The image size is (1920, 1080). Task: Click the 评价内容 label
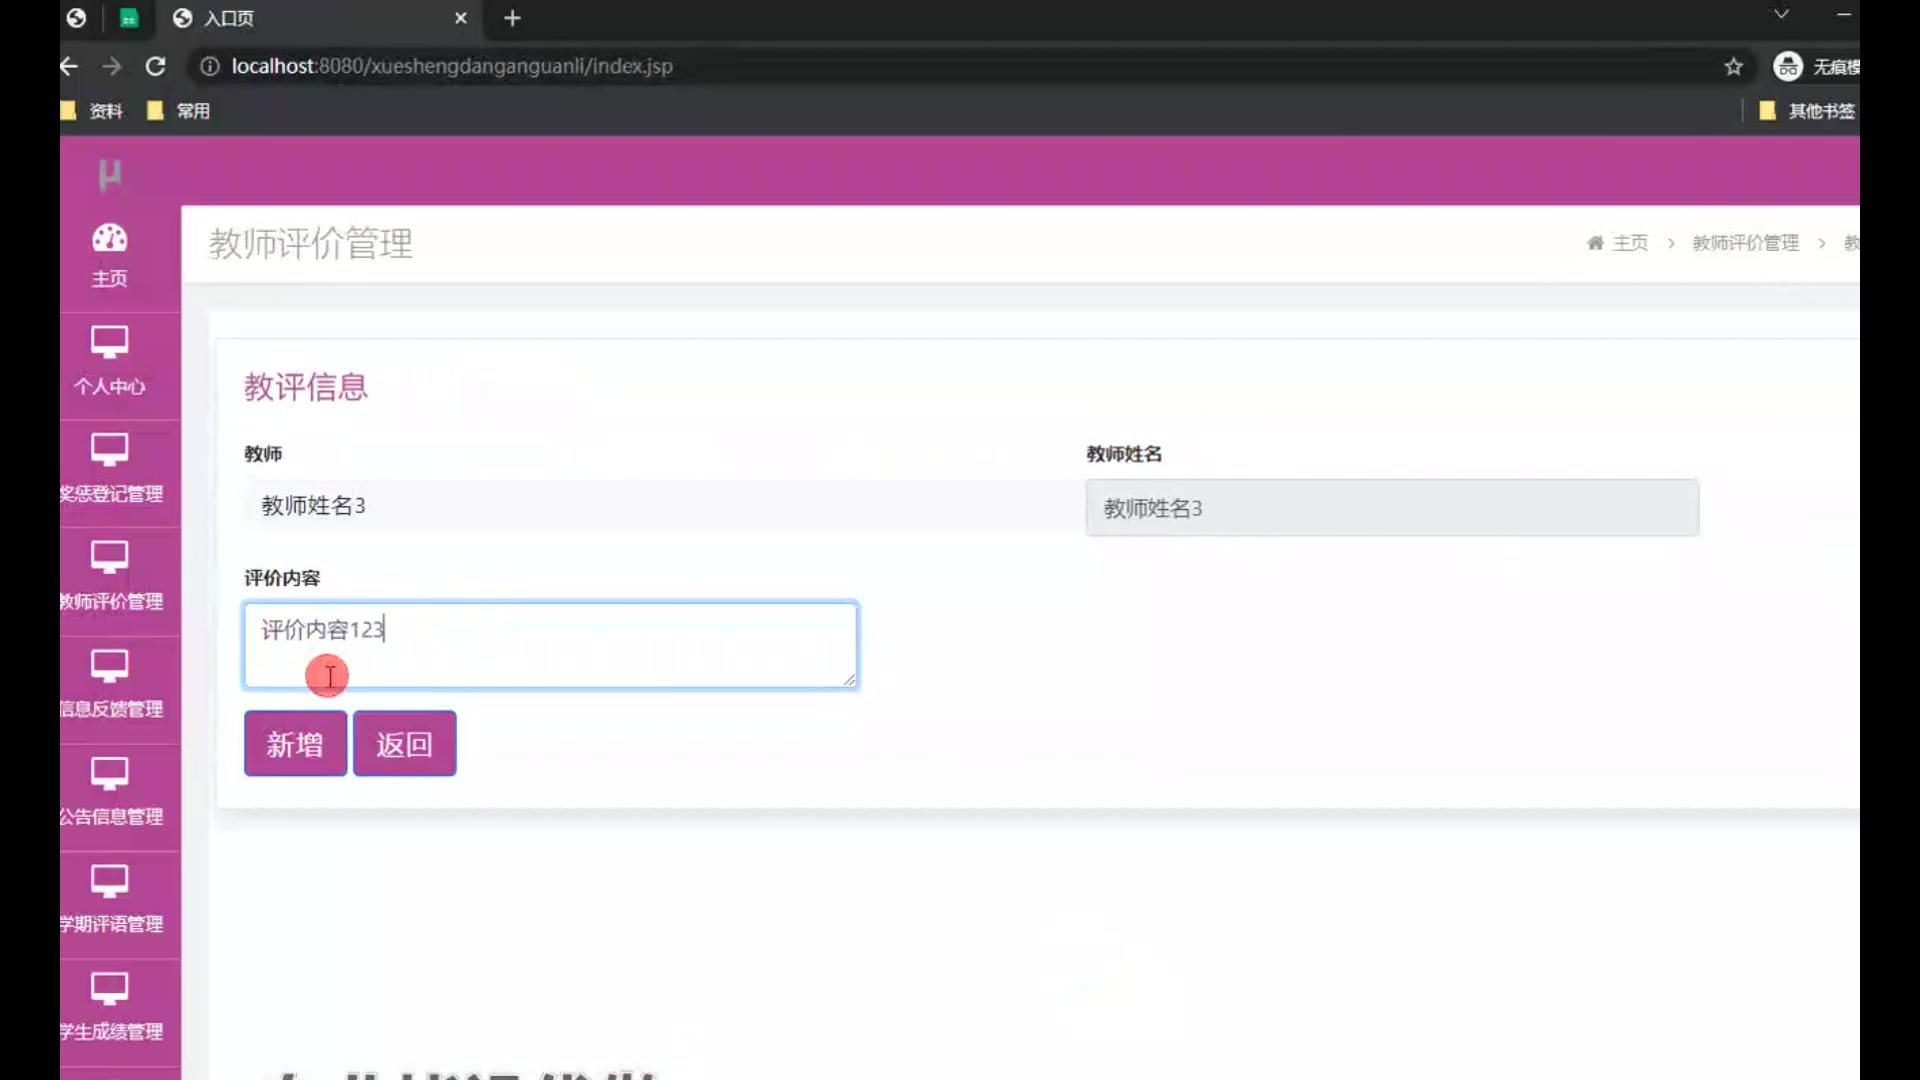pyautogui.click(x=282, y=578)
